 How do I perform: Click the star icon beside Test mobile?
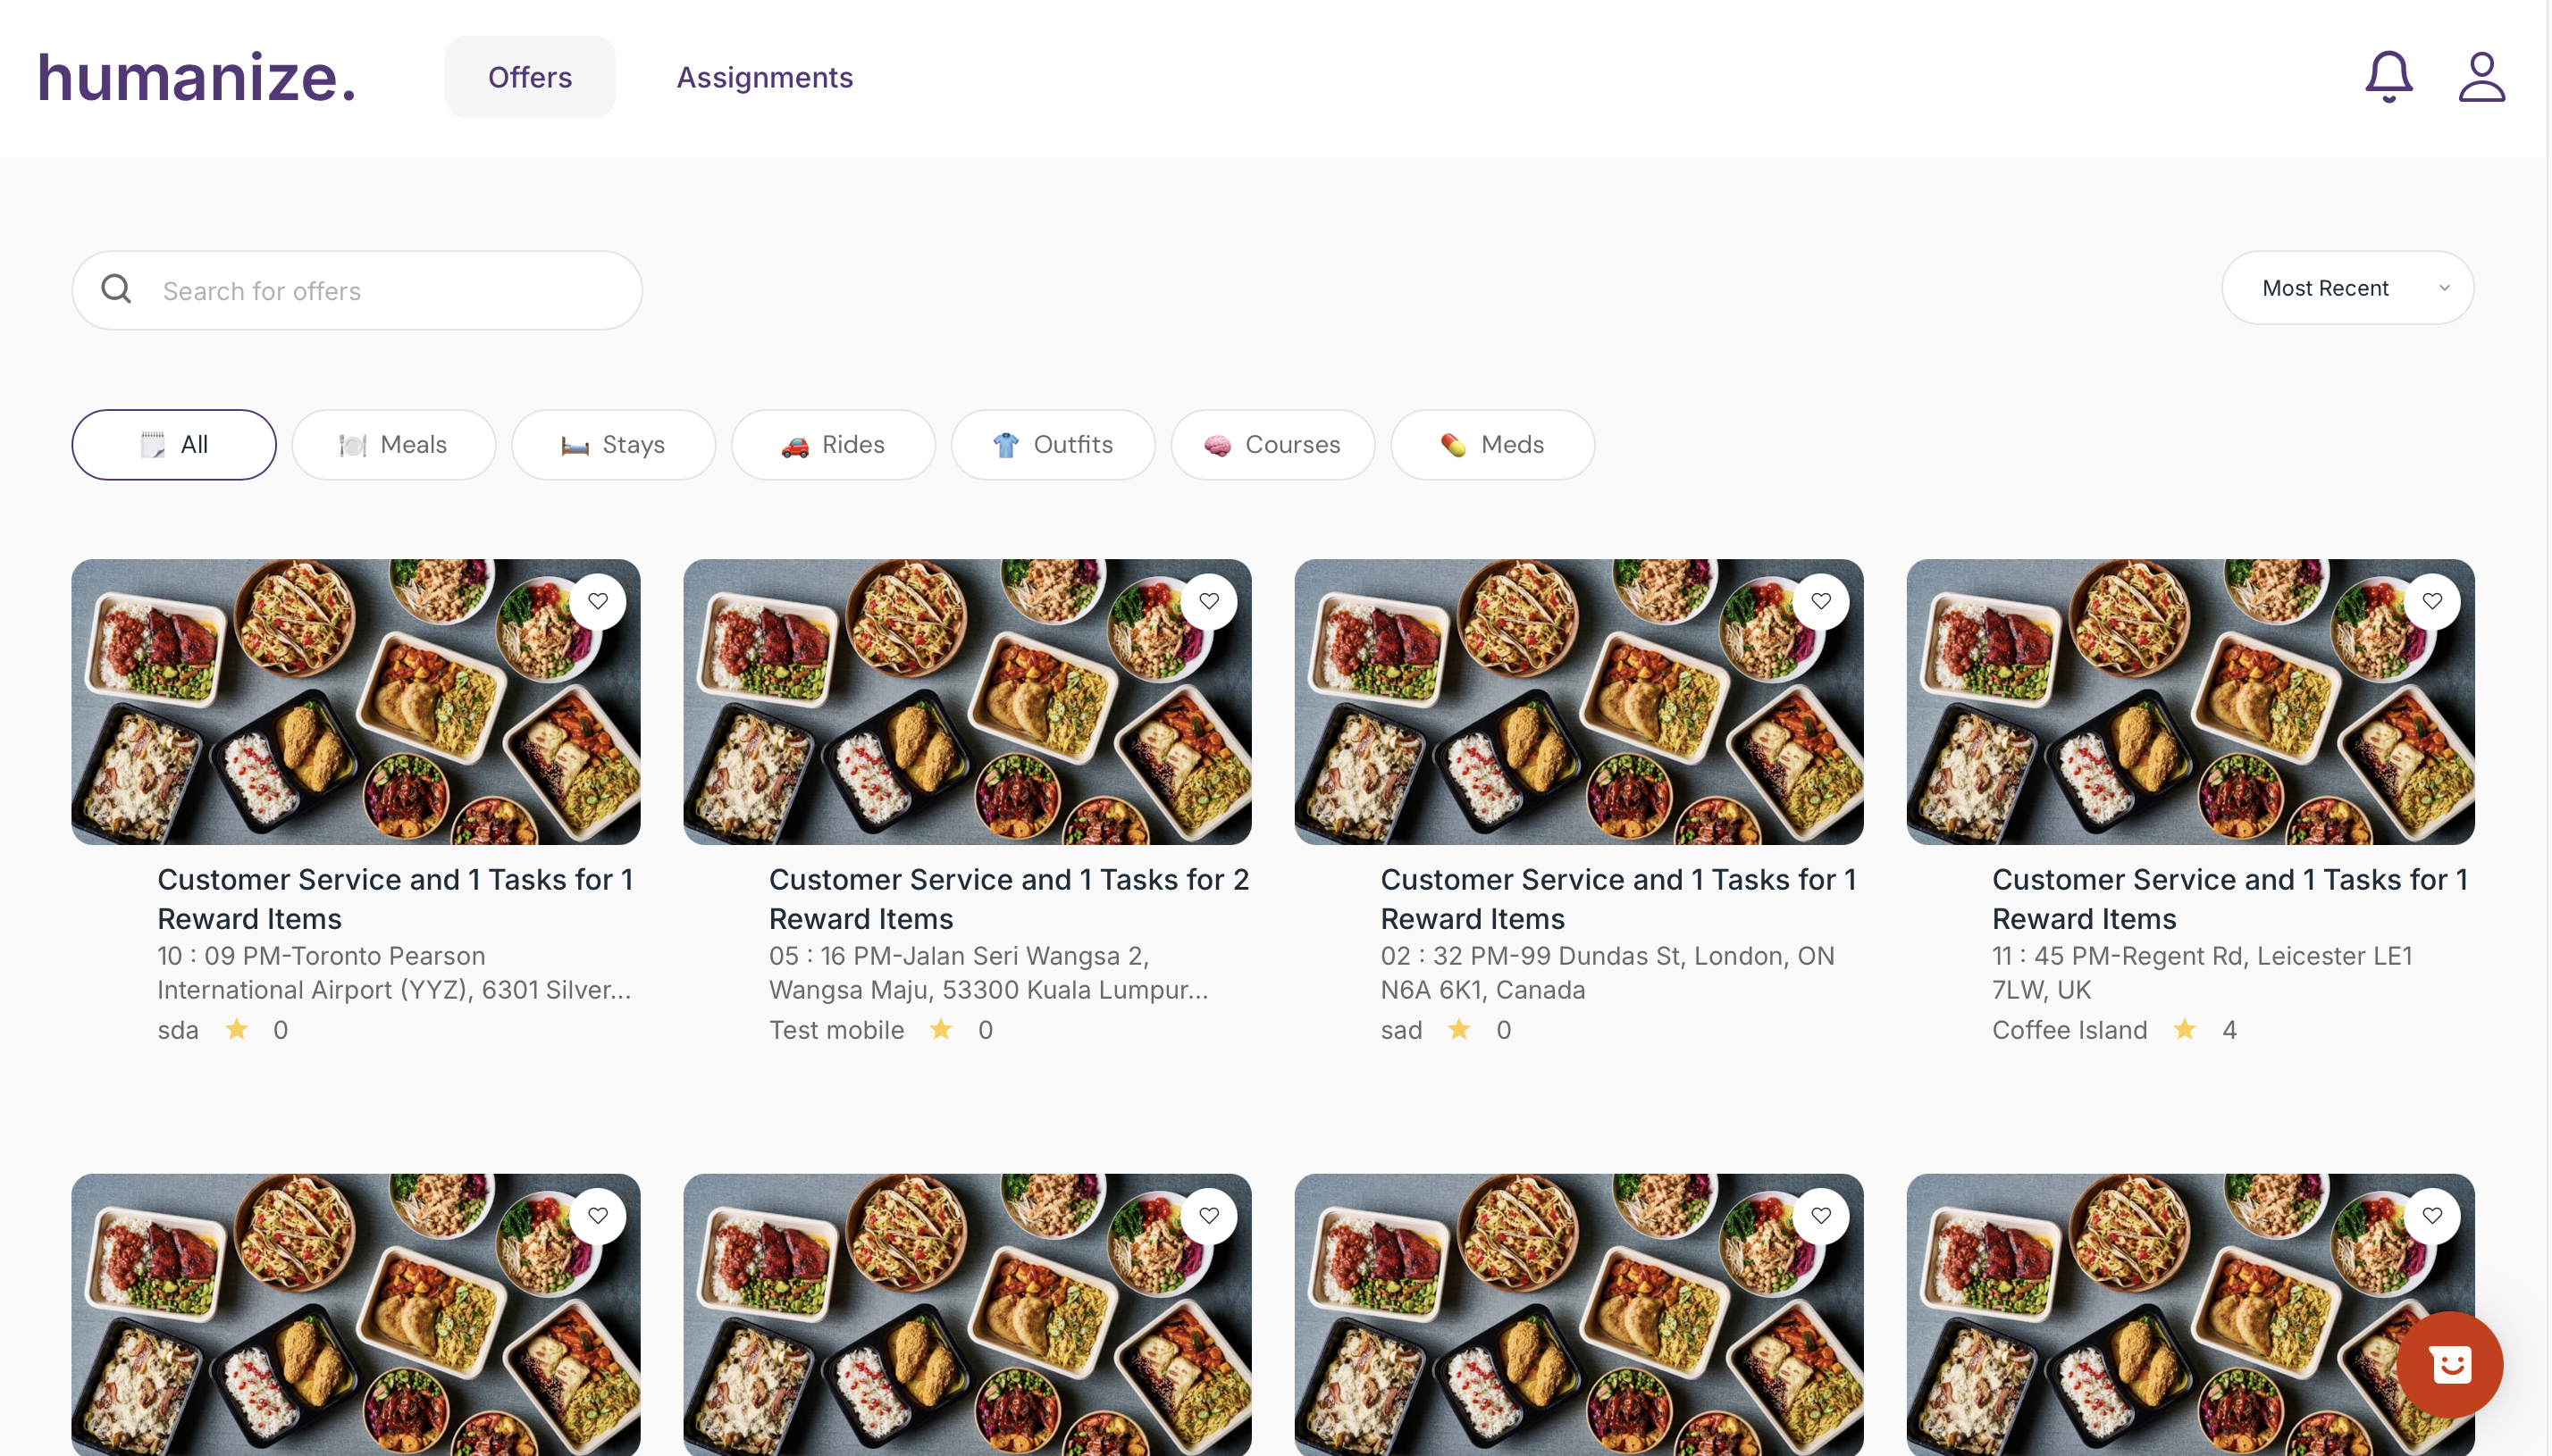941,1029
